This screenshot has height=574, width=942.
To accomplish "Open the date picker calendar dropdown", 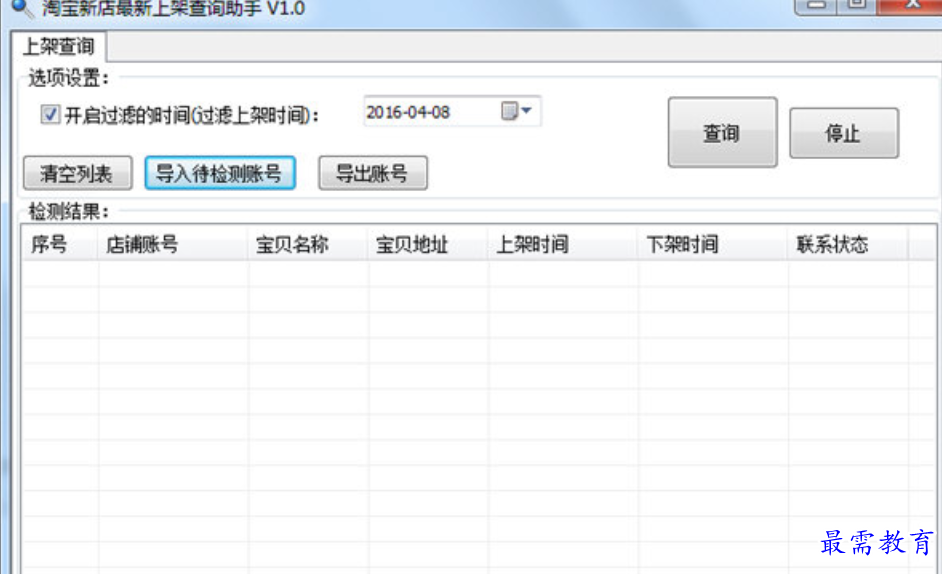I will coord(517,111).
